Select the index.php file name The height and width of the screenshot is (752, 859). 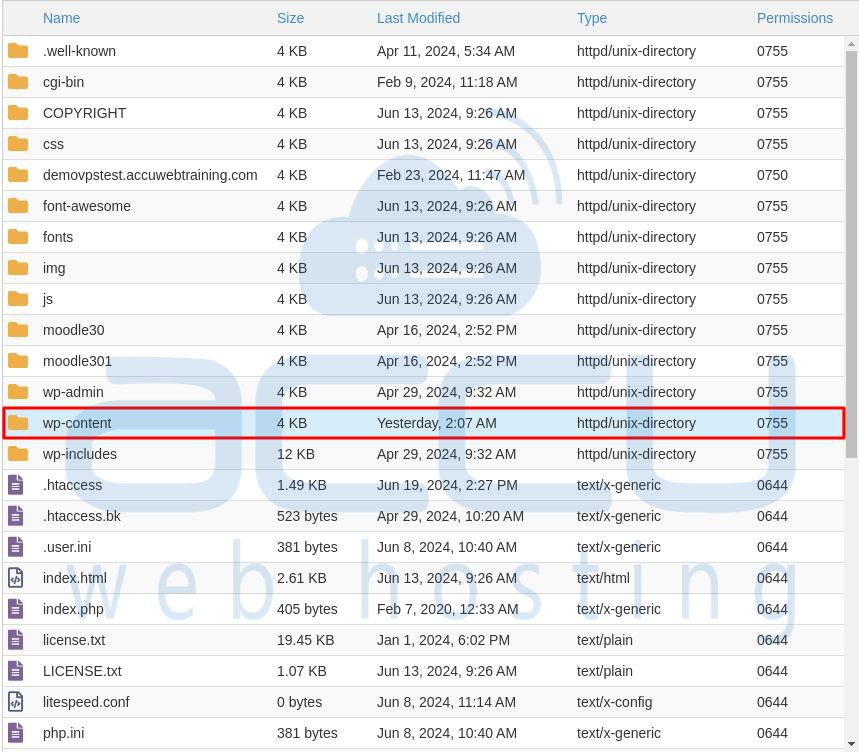click(73, 609)
